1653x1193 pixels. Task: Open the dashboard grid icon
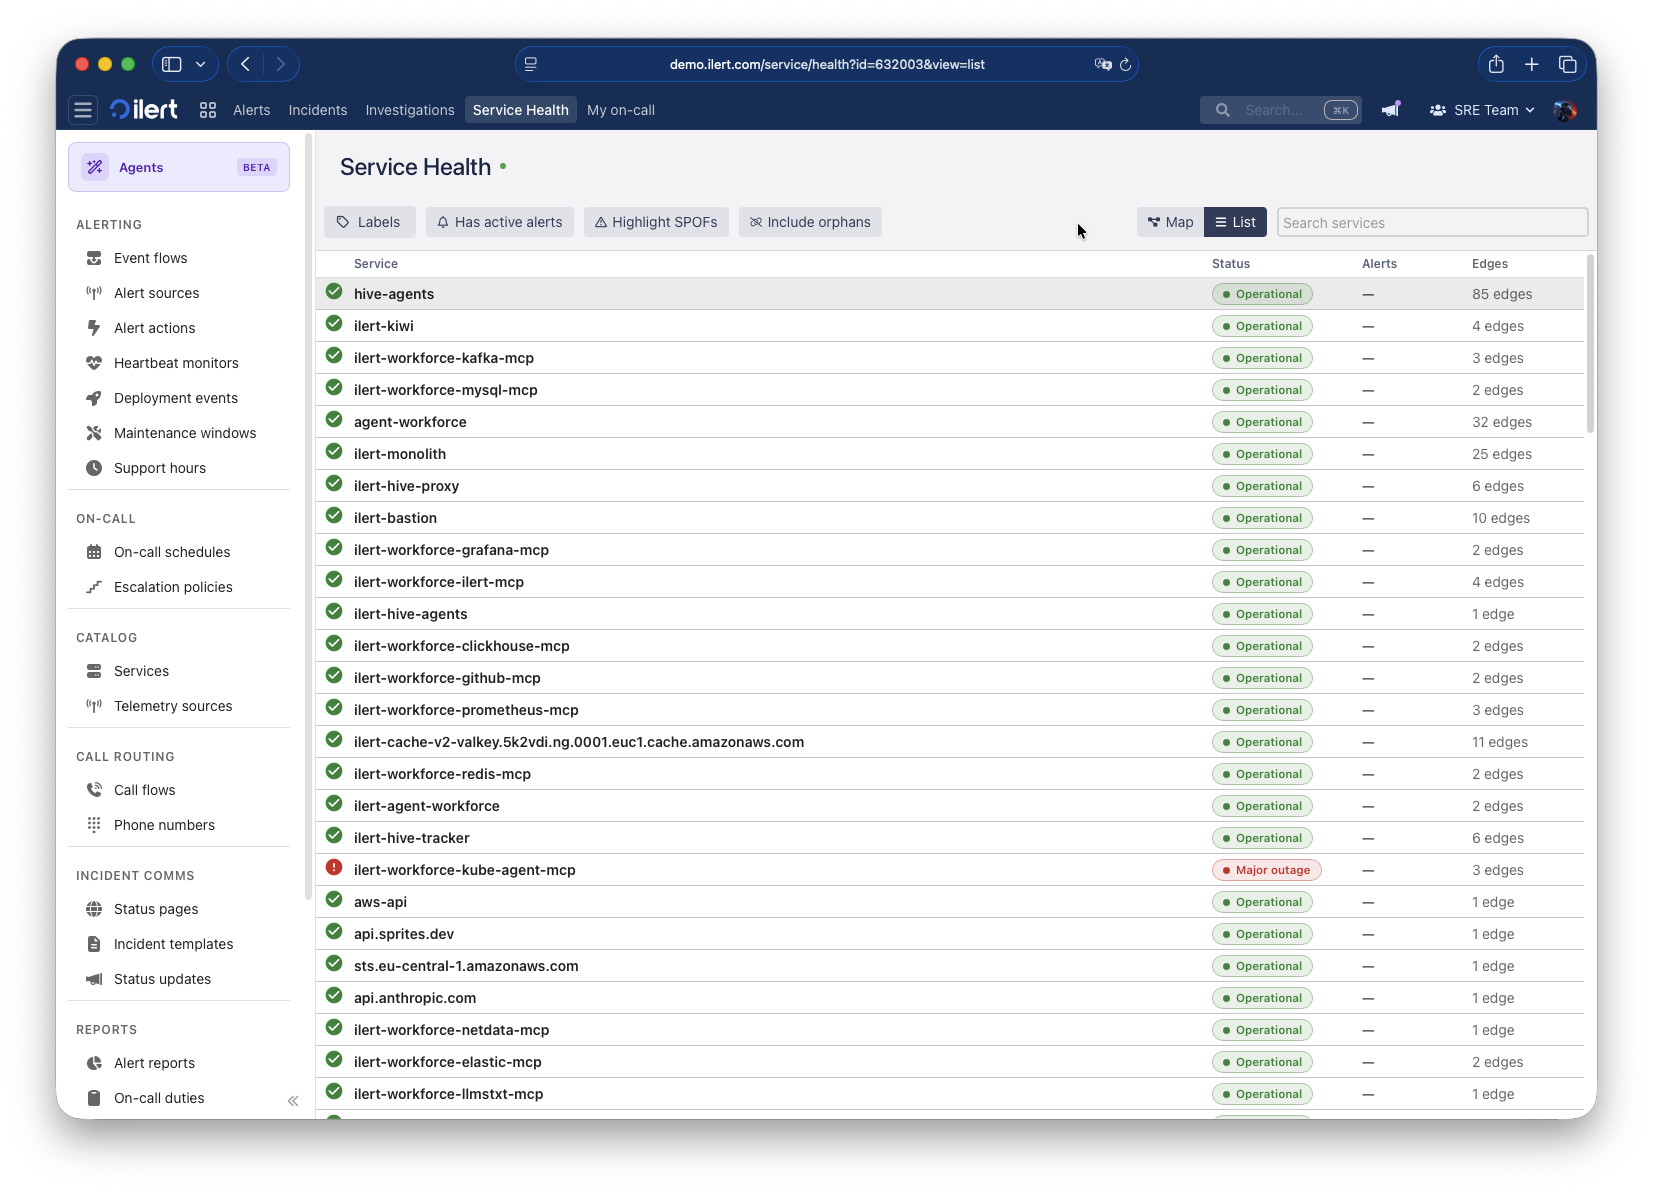208,110
